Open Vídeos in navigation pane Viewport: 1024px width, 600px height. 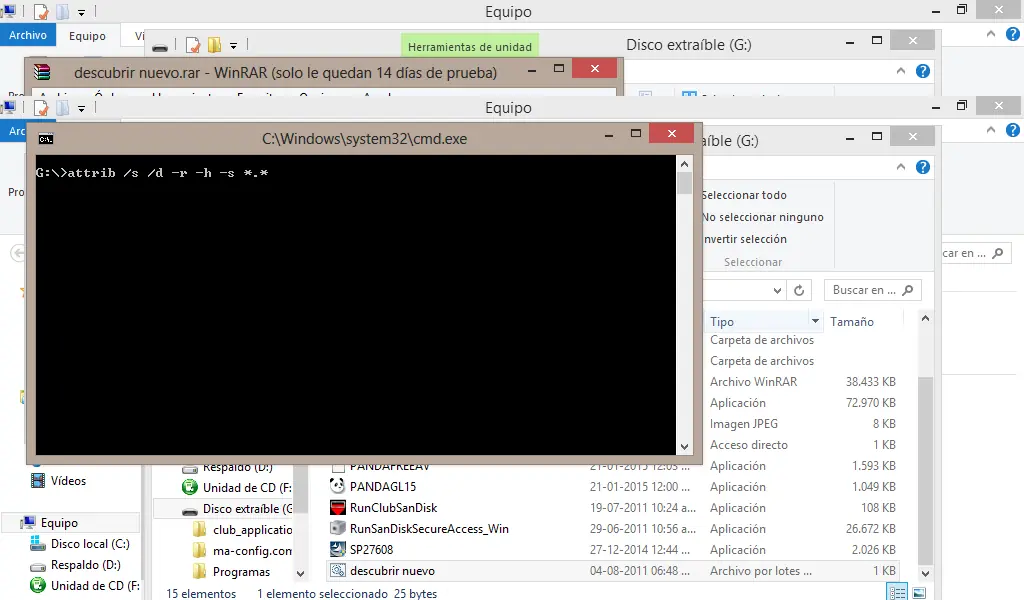pos(68,481)
